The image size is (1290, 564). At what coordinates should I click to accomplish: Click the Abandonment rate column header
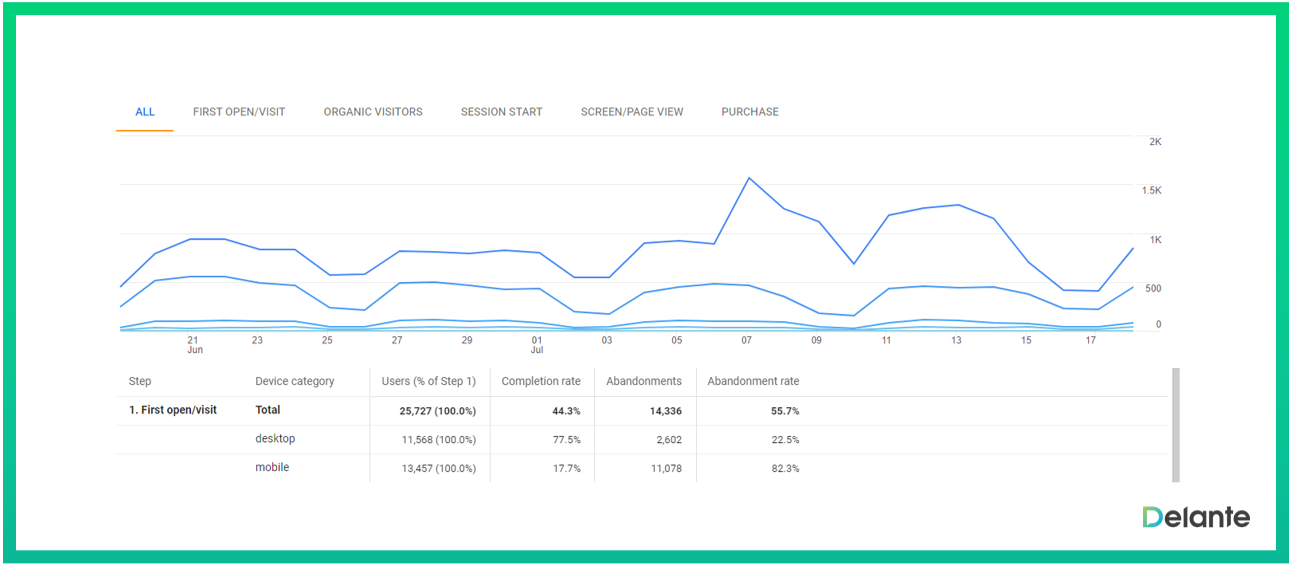pos(753,381)
